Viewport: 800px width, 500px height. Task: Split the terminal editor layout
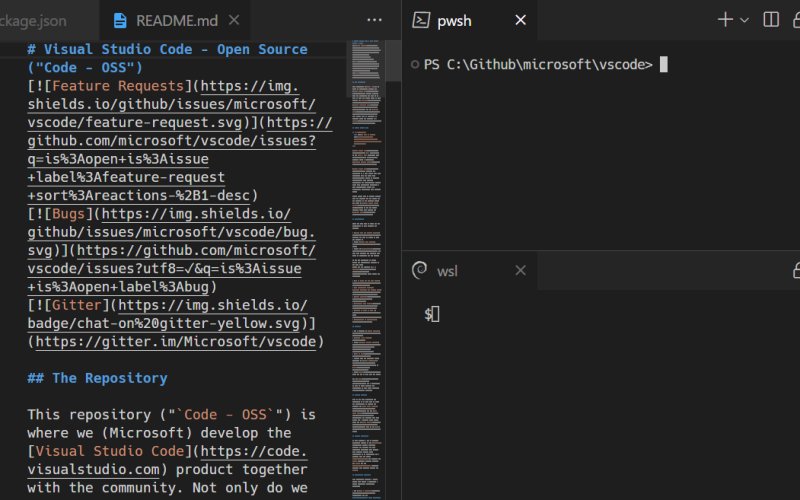[x=771, y=20]
